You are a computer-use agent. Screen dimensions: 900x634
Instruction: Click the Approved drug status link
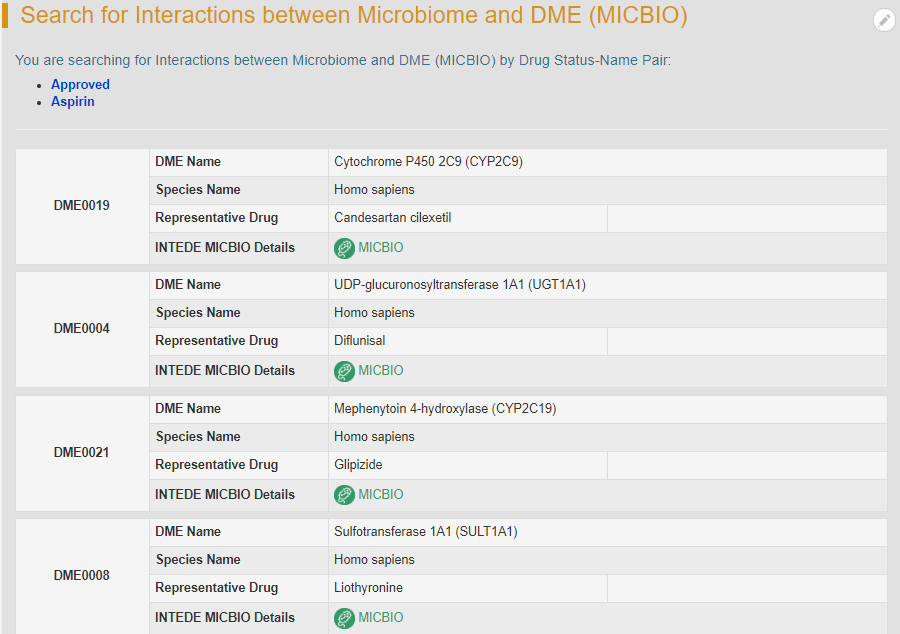[80, 85]
